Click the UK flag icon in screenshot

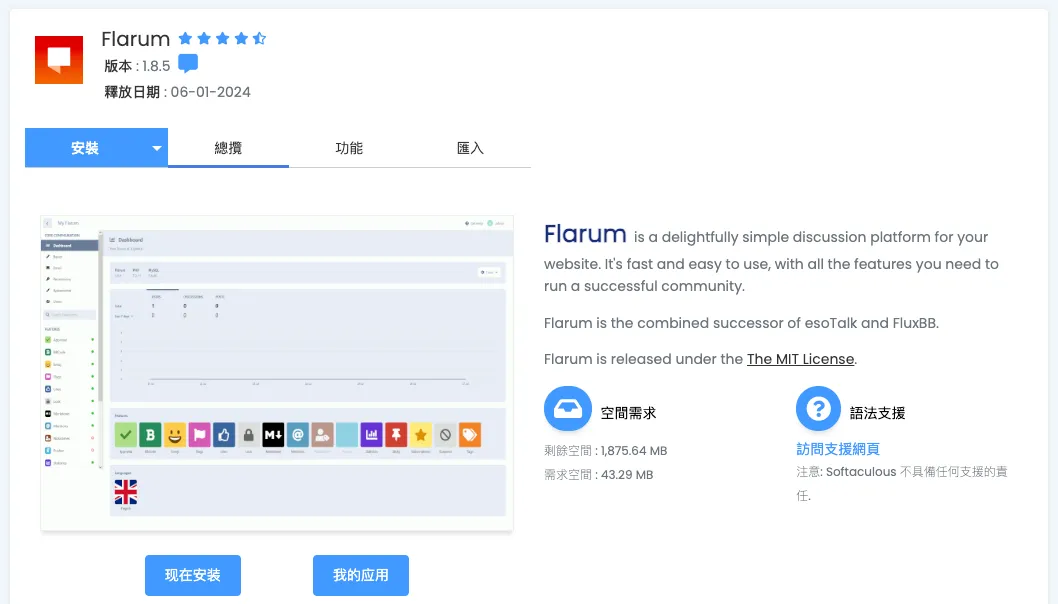click(x=126, y=492)
